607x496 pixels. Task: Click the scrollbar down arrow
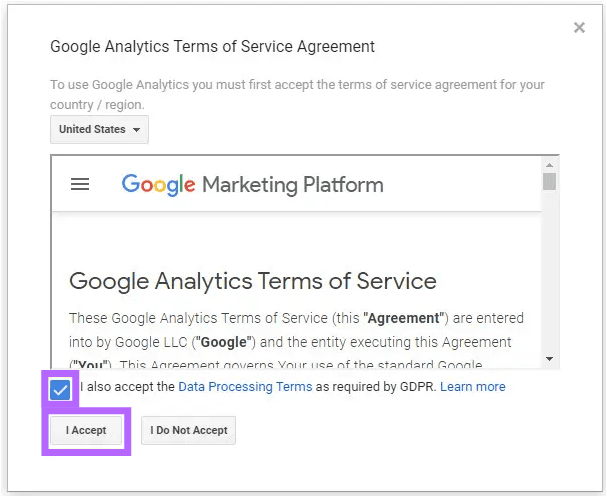tap(549, 359)
